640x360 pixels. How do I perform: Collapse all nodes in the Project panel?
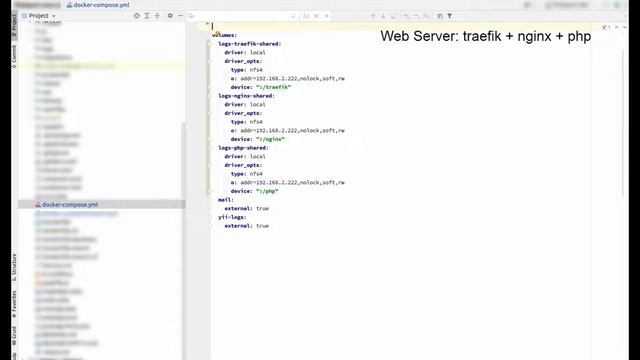pos(157,16)
